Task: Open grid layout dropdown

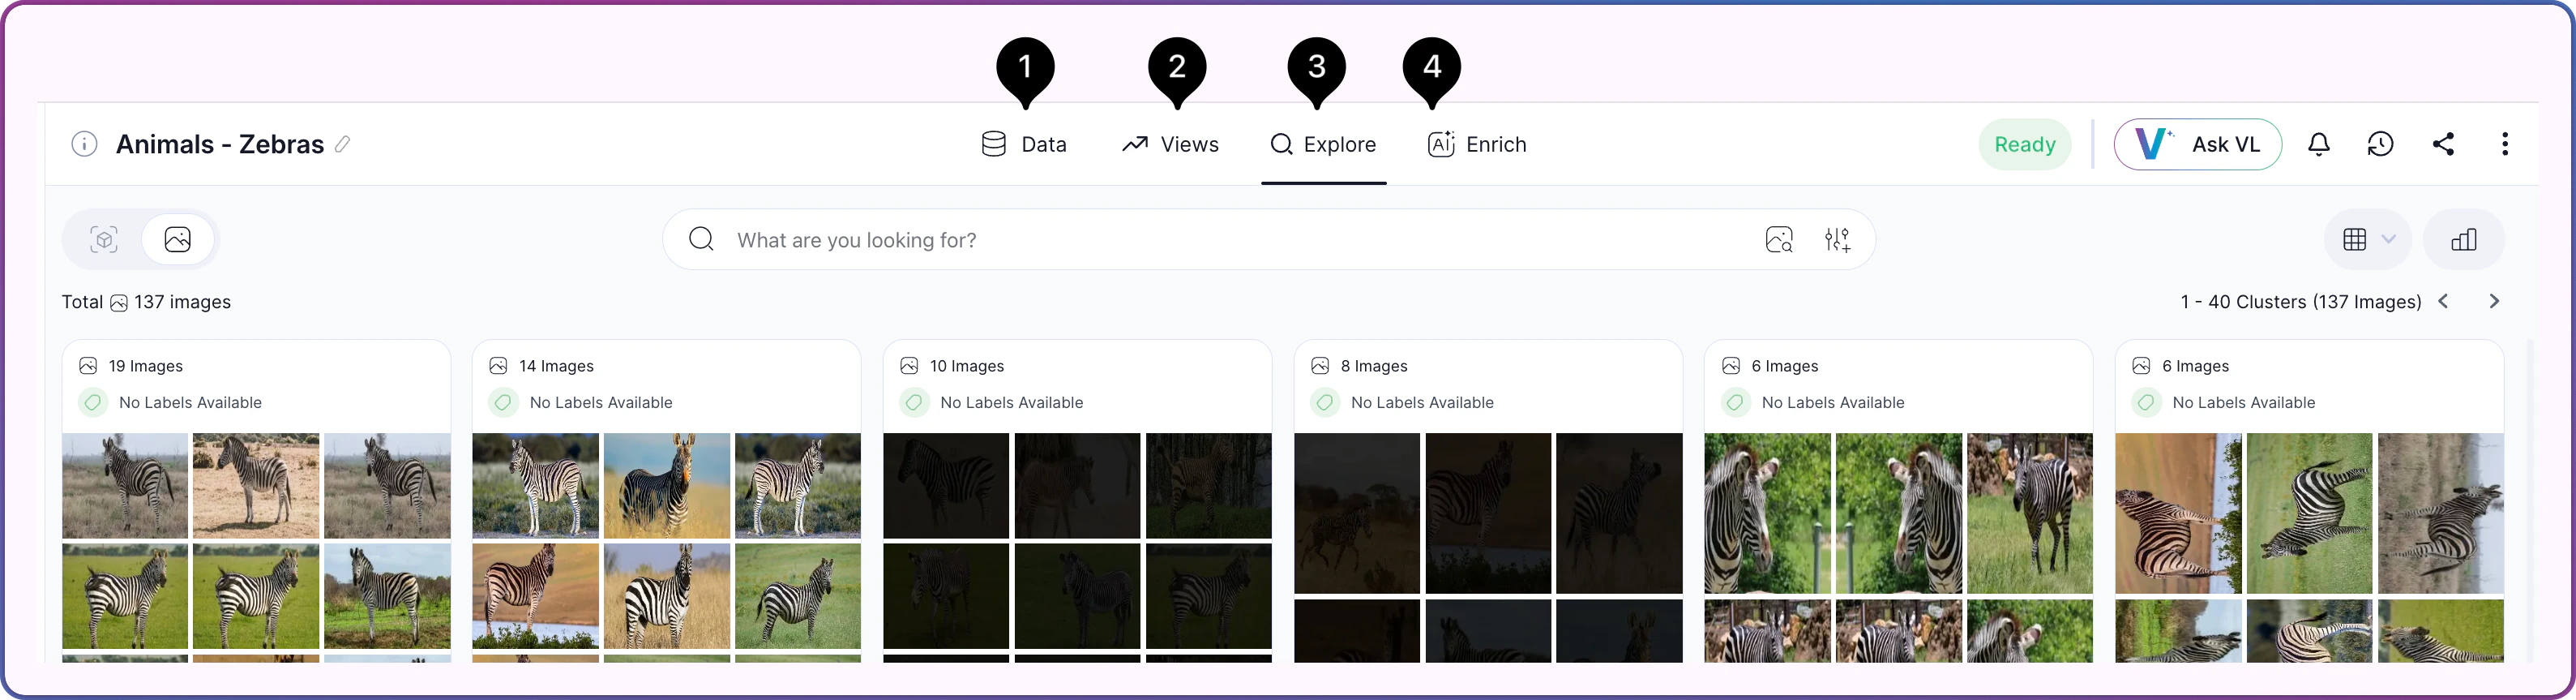Action: 2369,239
